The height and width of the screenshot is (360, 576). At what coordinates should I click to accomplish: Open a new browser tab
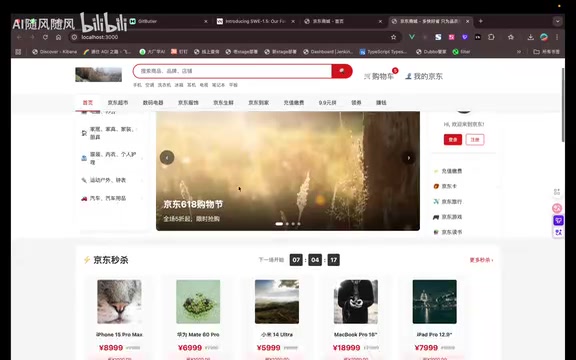click(480, 21)
